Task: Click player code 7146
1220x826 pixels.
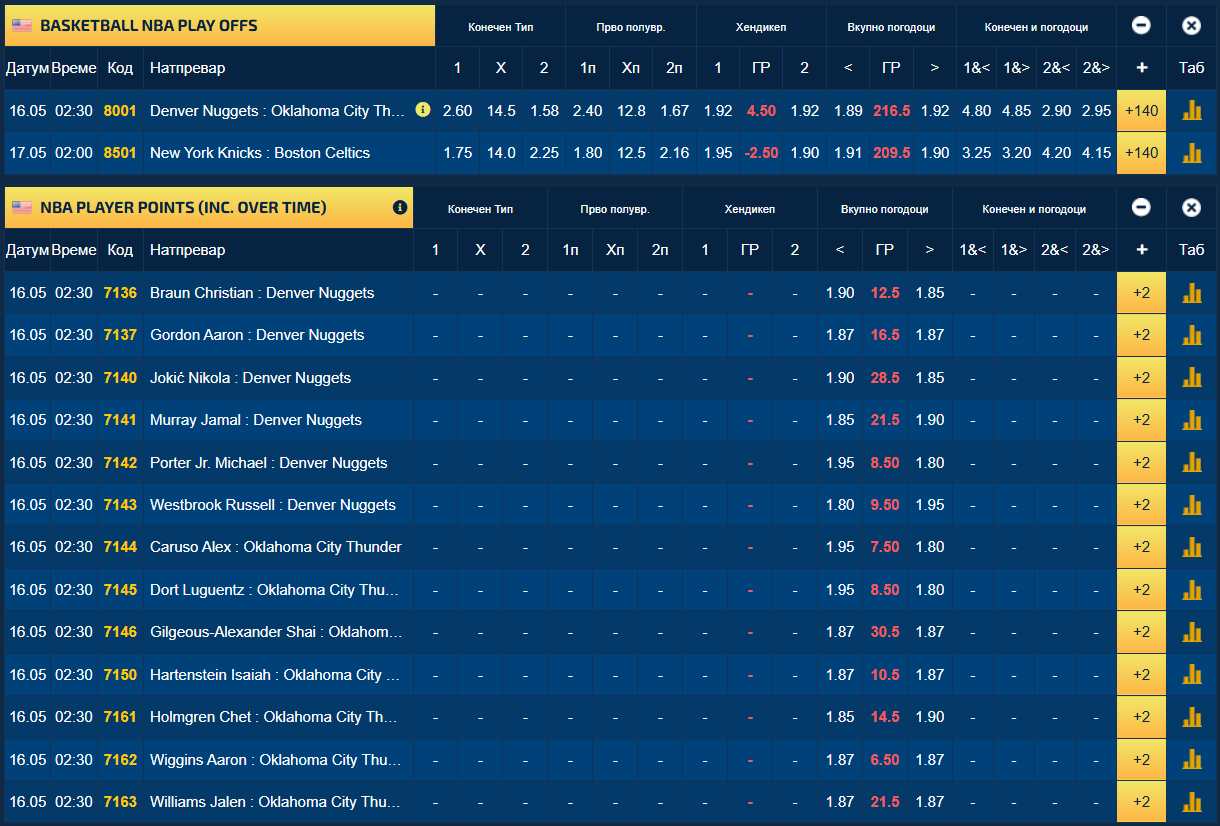Action: pyautogui.click(x=120, y=632)
